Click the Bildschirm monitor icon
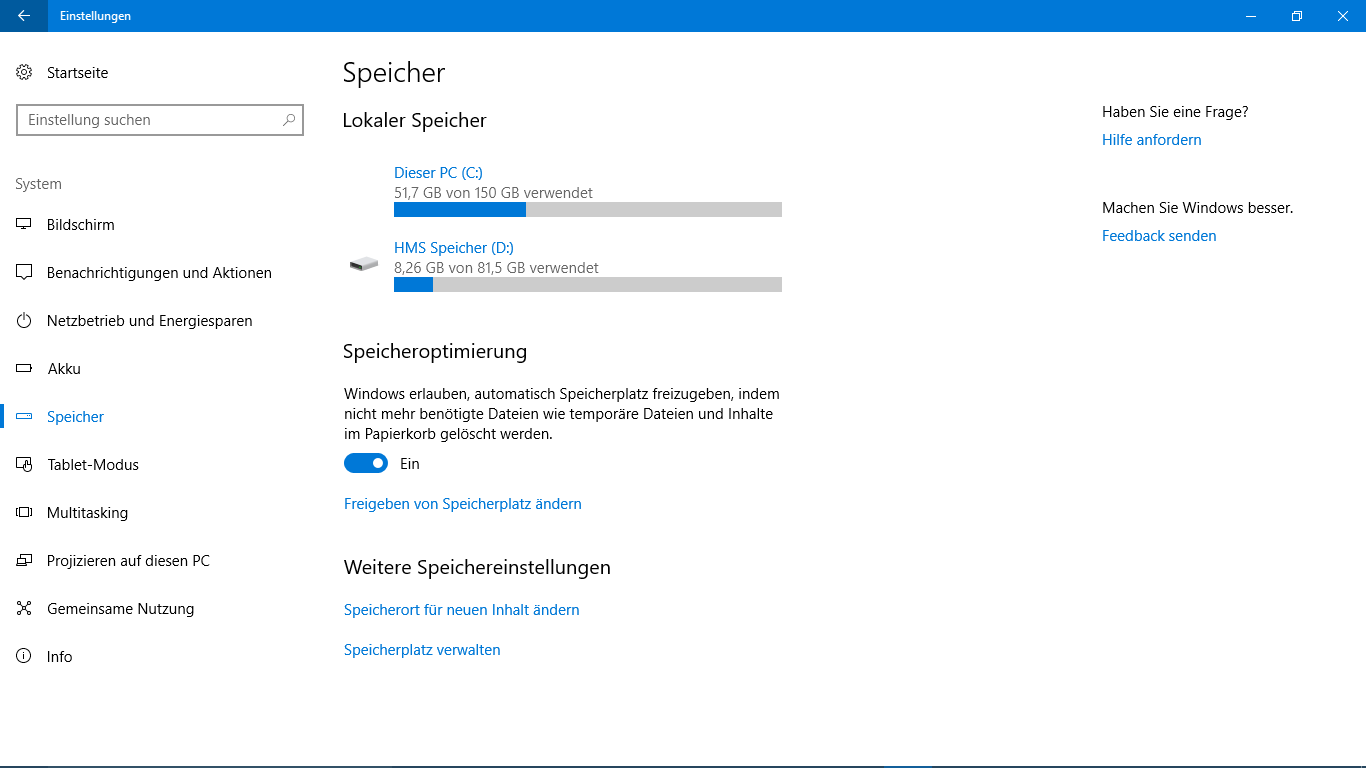Screen dimensions: 1366x768 click(24, 225)
